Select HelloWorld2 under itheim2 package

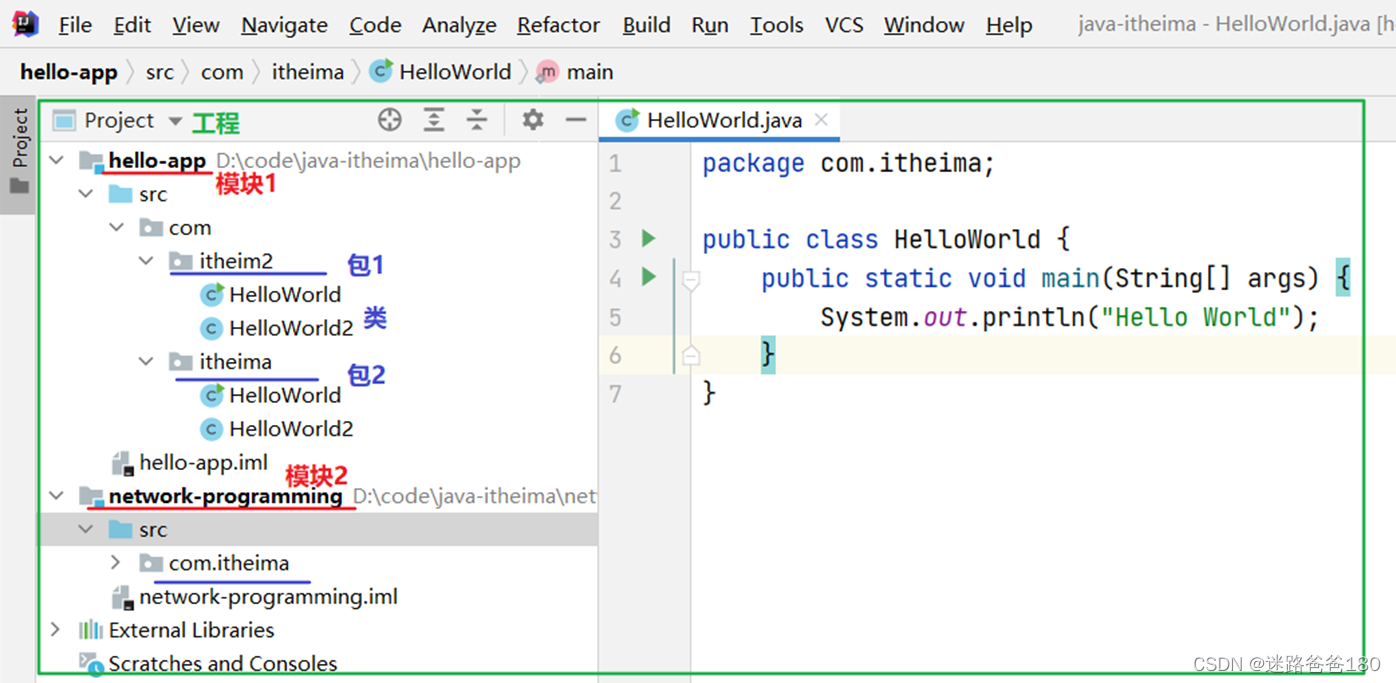[291, 328]
